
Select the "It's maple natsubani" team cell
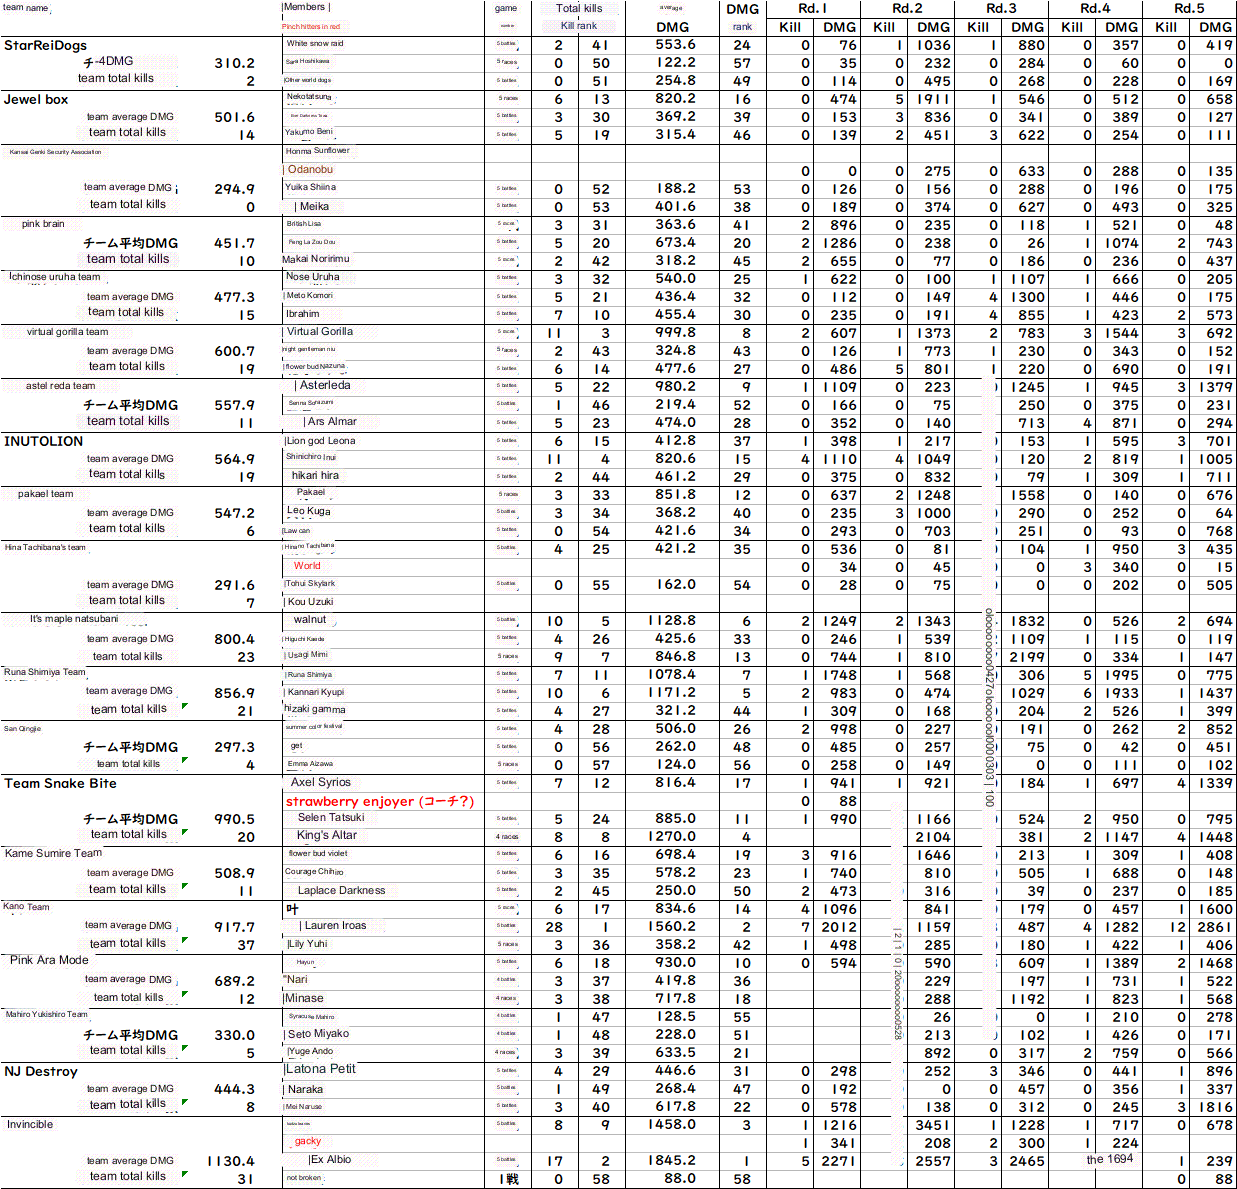coord(74,619)
